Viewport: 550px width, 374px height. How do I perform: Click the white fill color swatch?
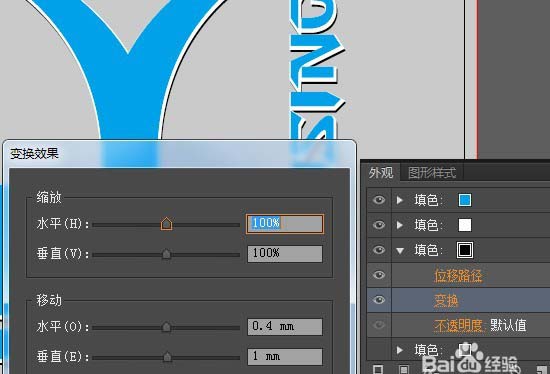click(465, 225)
